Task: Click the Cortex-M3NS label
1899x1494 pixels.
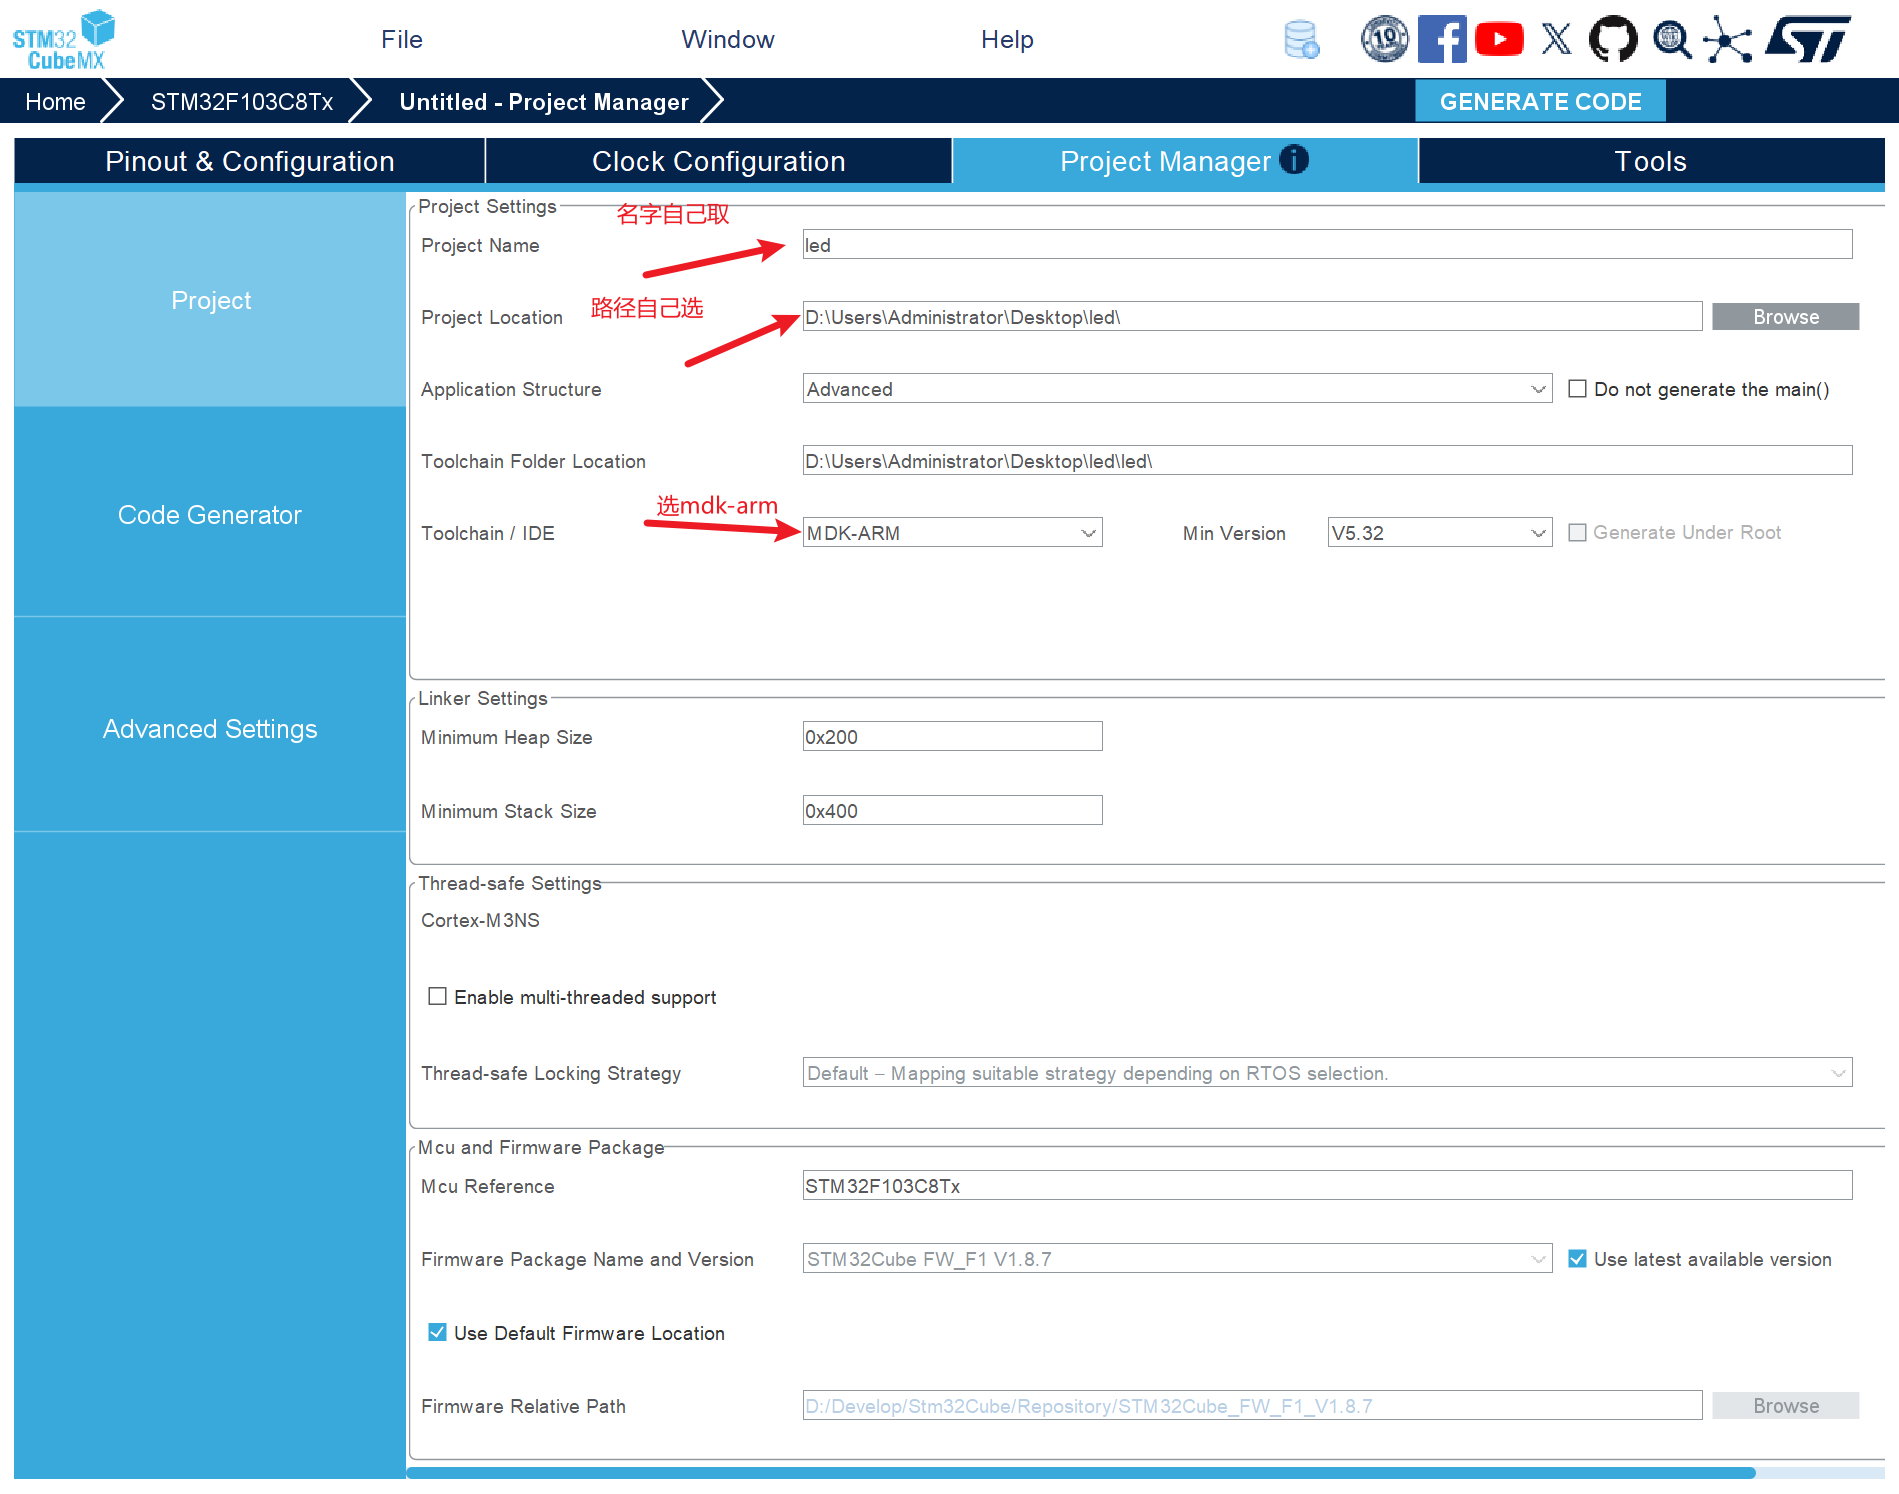Action: pyautogui.click(x=480, y=920)
